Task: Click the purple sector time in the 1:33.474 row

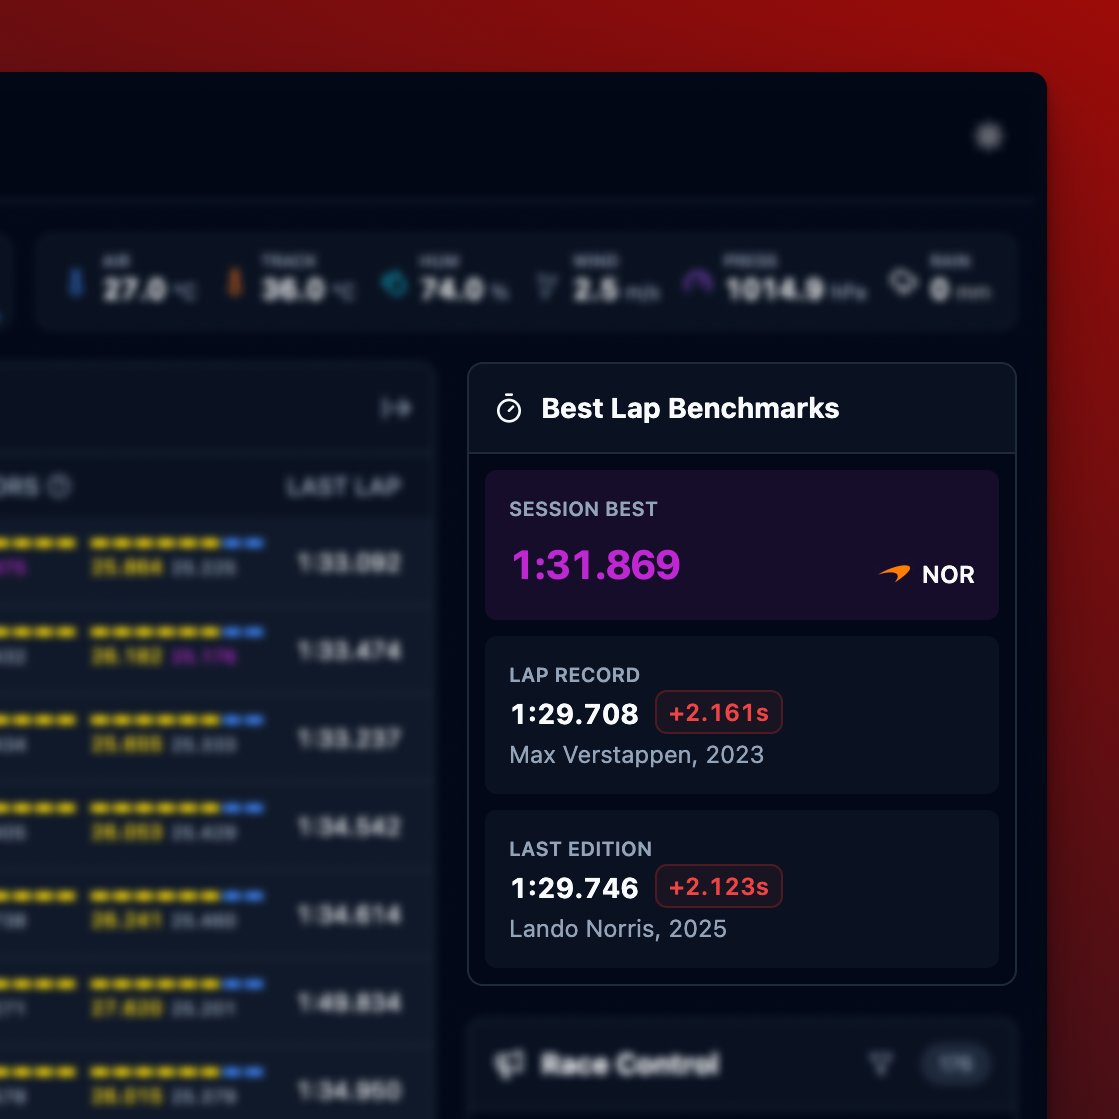Action: pyautogui.click(x=204, y=657)
